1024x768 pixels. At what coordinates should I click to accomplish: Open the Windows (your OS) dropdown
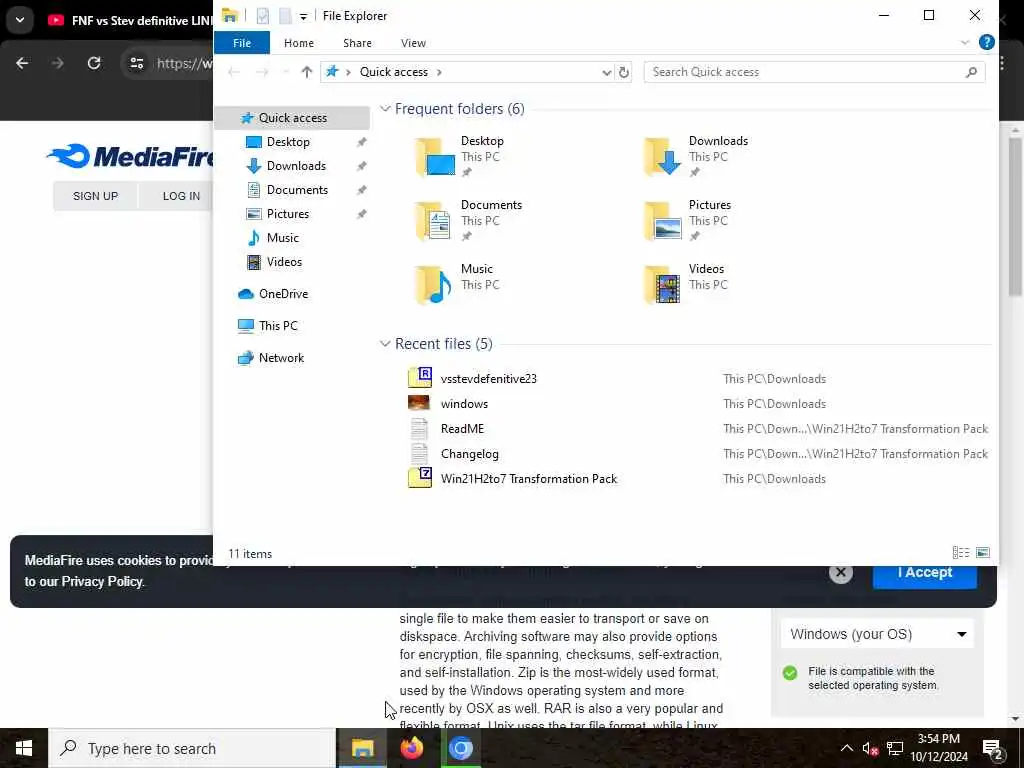[877, 634]
